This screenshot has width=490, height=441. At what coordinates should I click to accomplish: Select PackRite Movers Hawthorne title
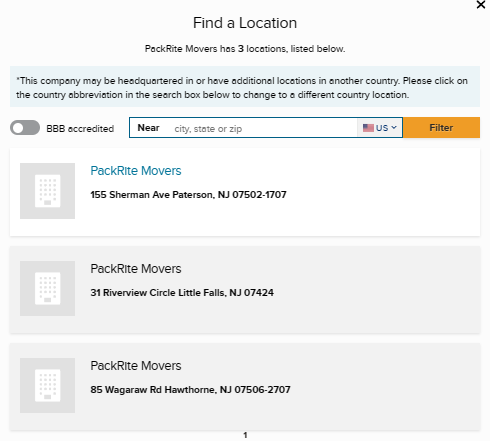point(136,366)
